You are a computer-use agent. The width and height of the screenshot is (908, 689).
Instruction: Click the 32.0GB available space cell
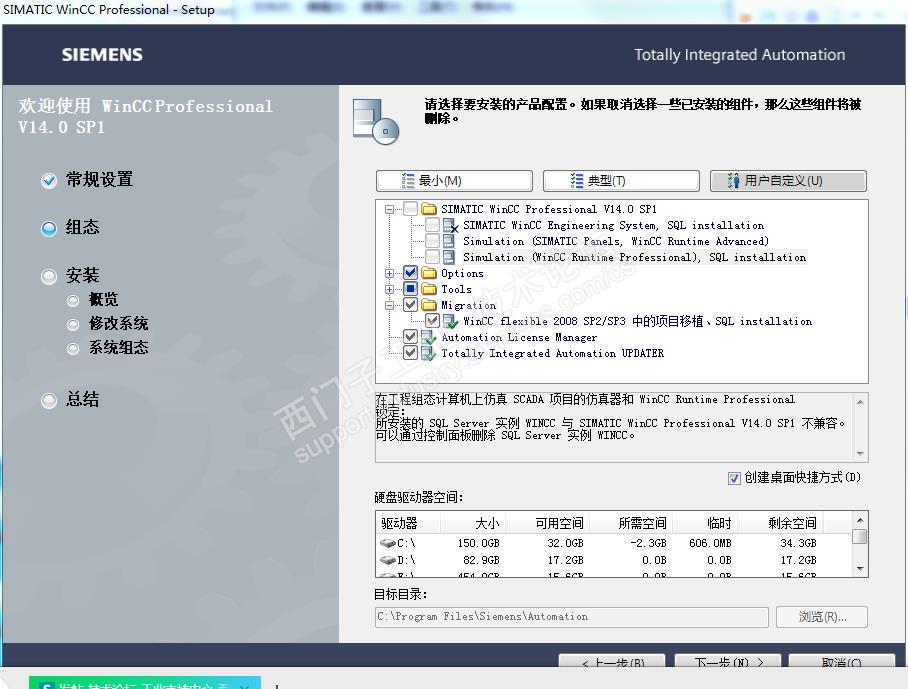[565, 544]
